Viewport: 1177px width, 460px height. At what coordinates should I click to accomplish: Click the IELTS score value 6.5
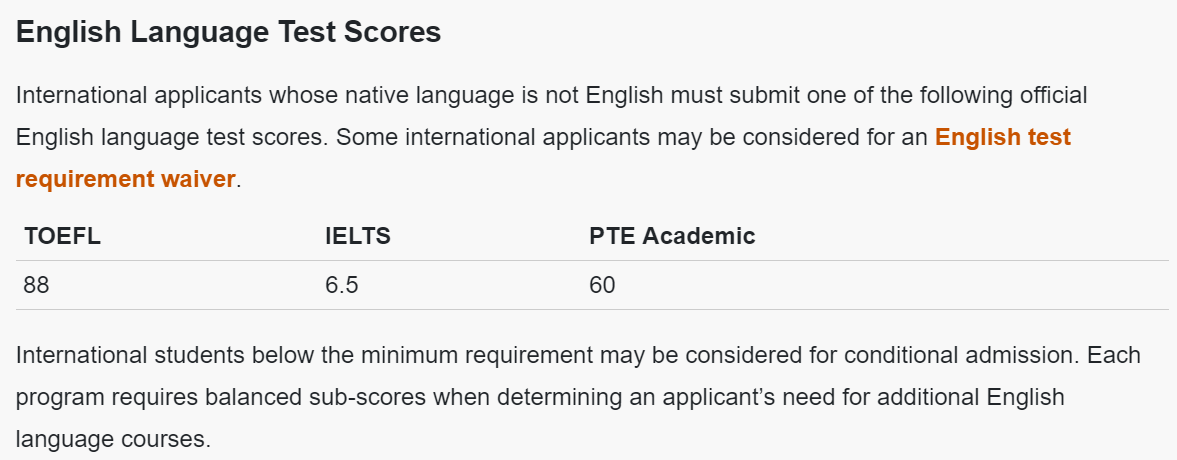(x=342, y=285)
